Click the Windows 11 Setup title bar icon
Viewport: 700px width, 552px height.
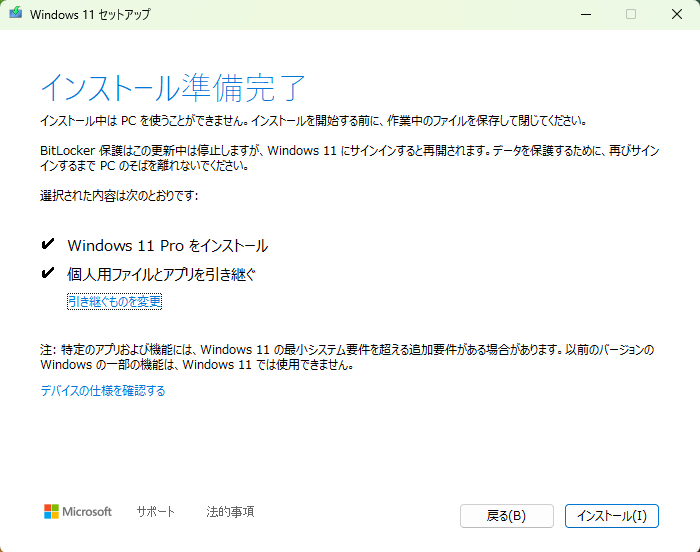click(x=17, y=15)
